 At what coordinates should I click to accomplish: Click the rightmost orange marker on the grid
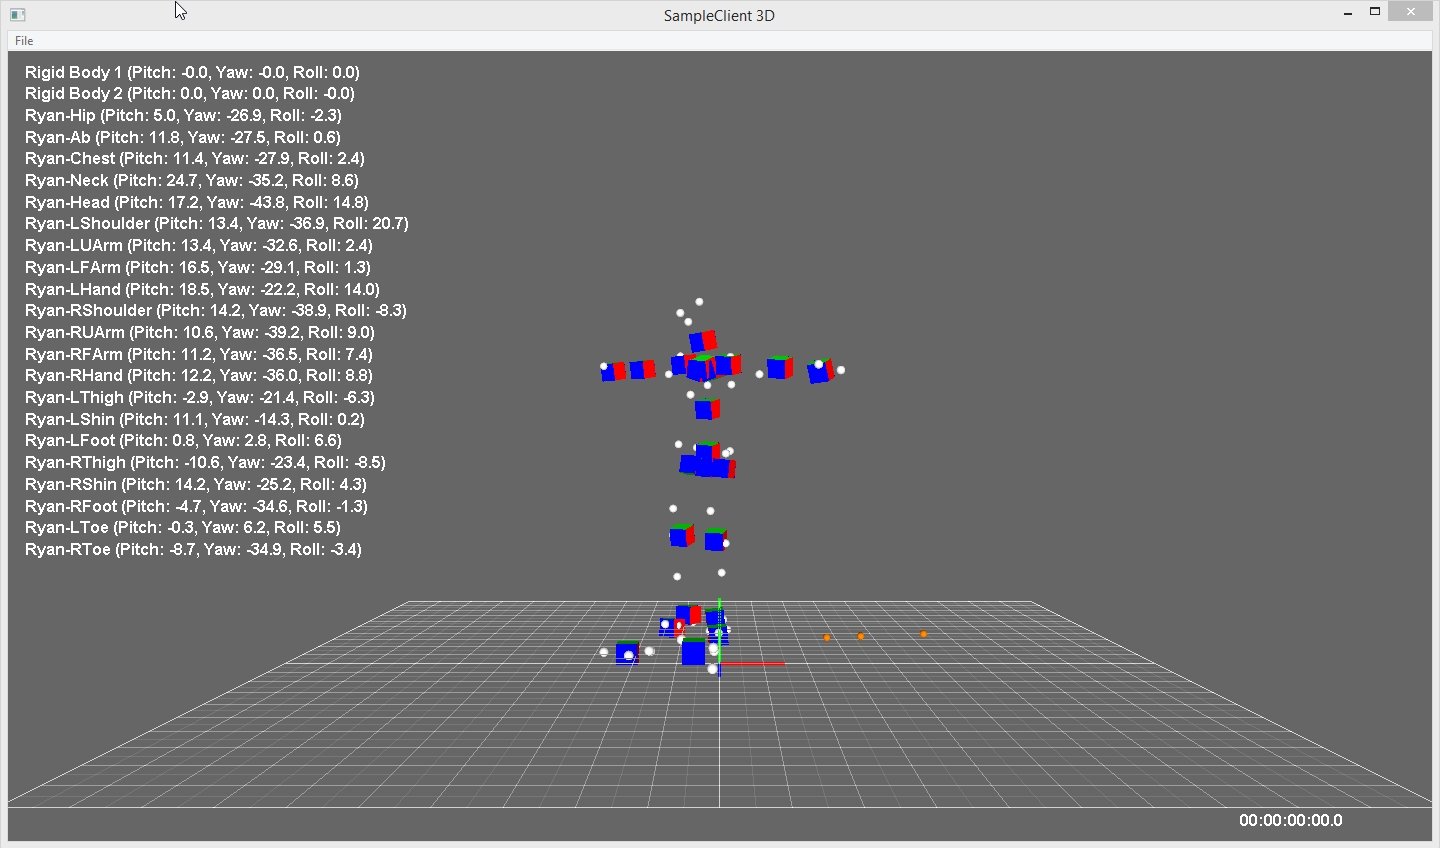pyautogui.click(x=923, y=634)
